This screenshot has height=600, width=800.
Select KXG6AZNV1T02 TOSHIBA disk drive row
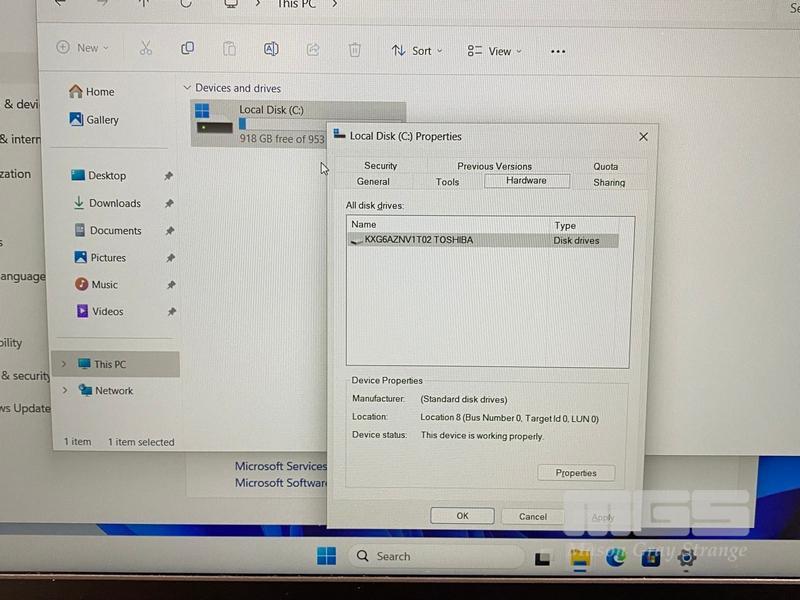tap(483, 240)
